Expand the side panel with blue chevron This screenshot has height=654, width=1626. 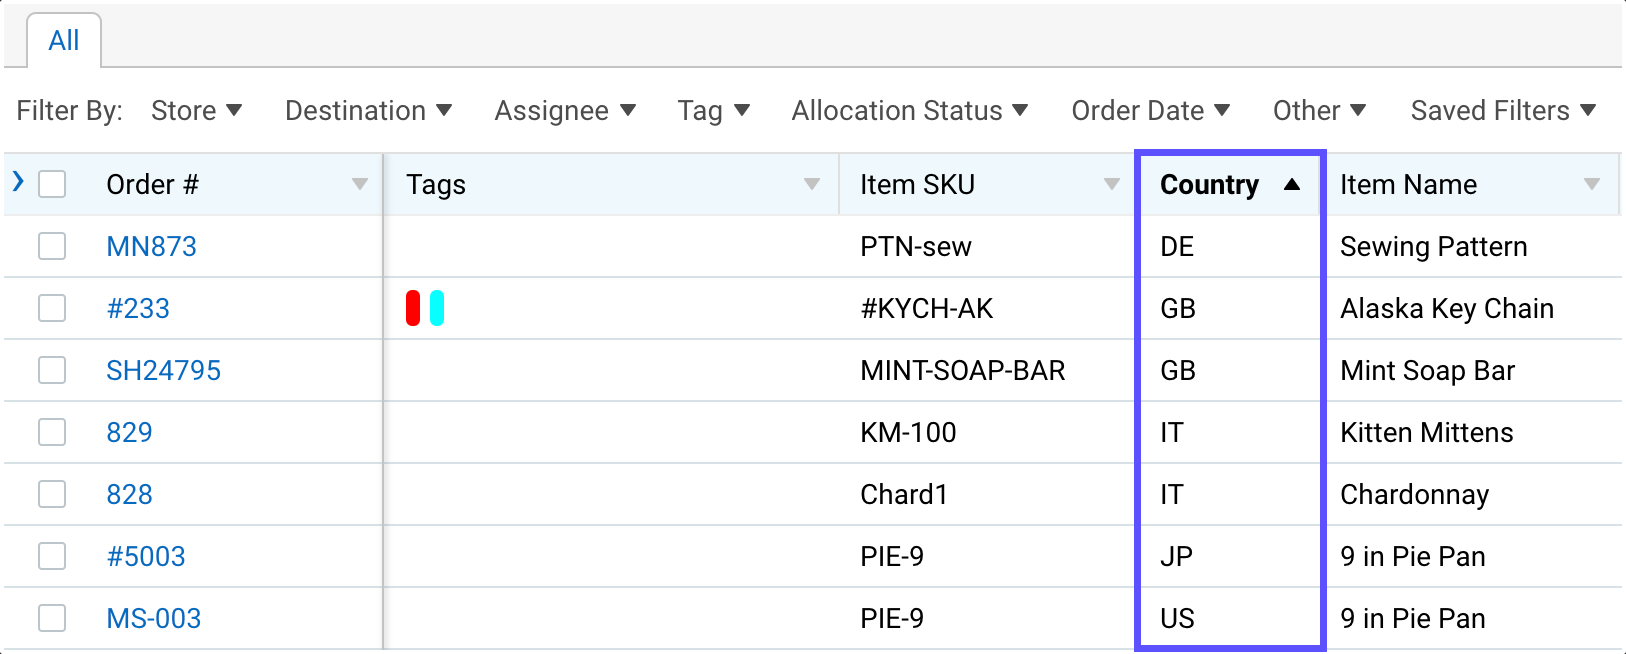click(18, 182)
